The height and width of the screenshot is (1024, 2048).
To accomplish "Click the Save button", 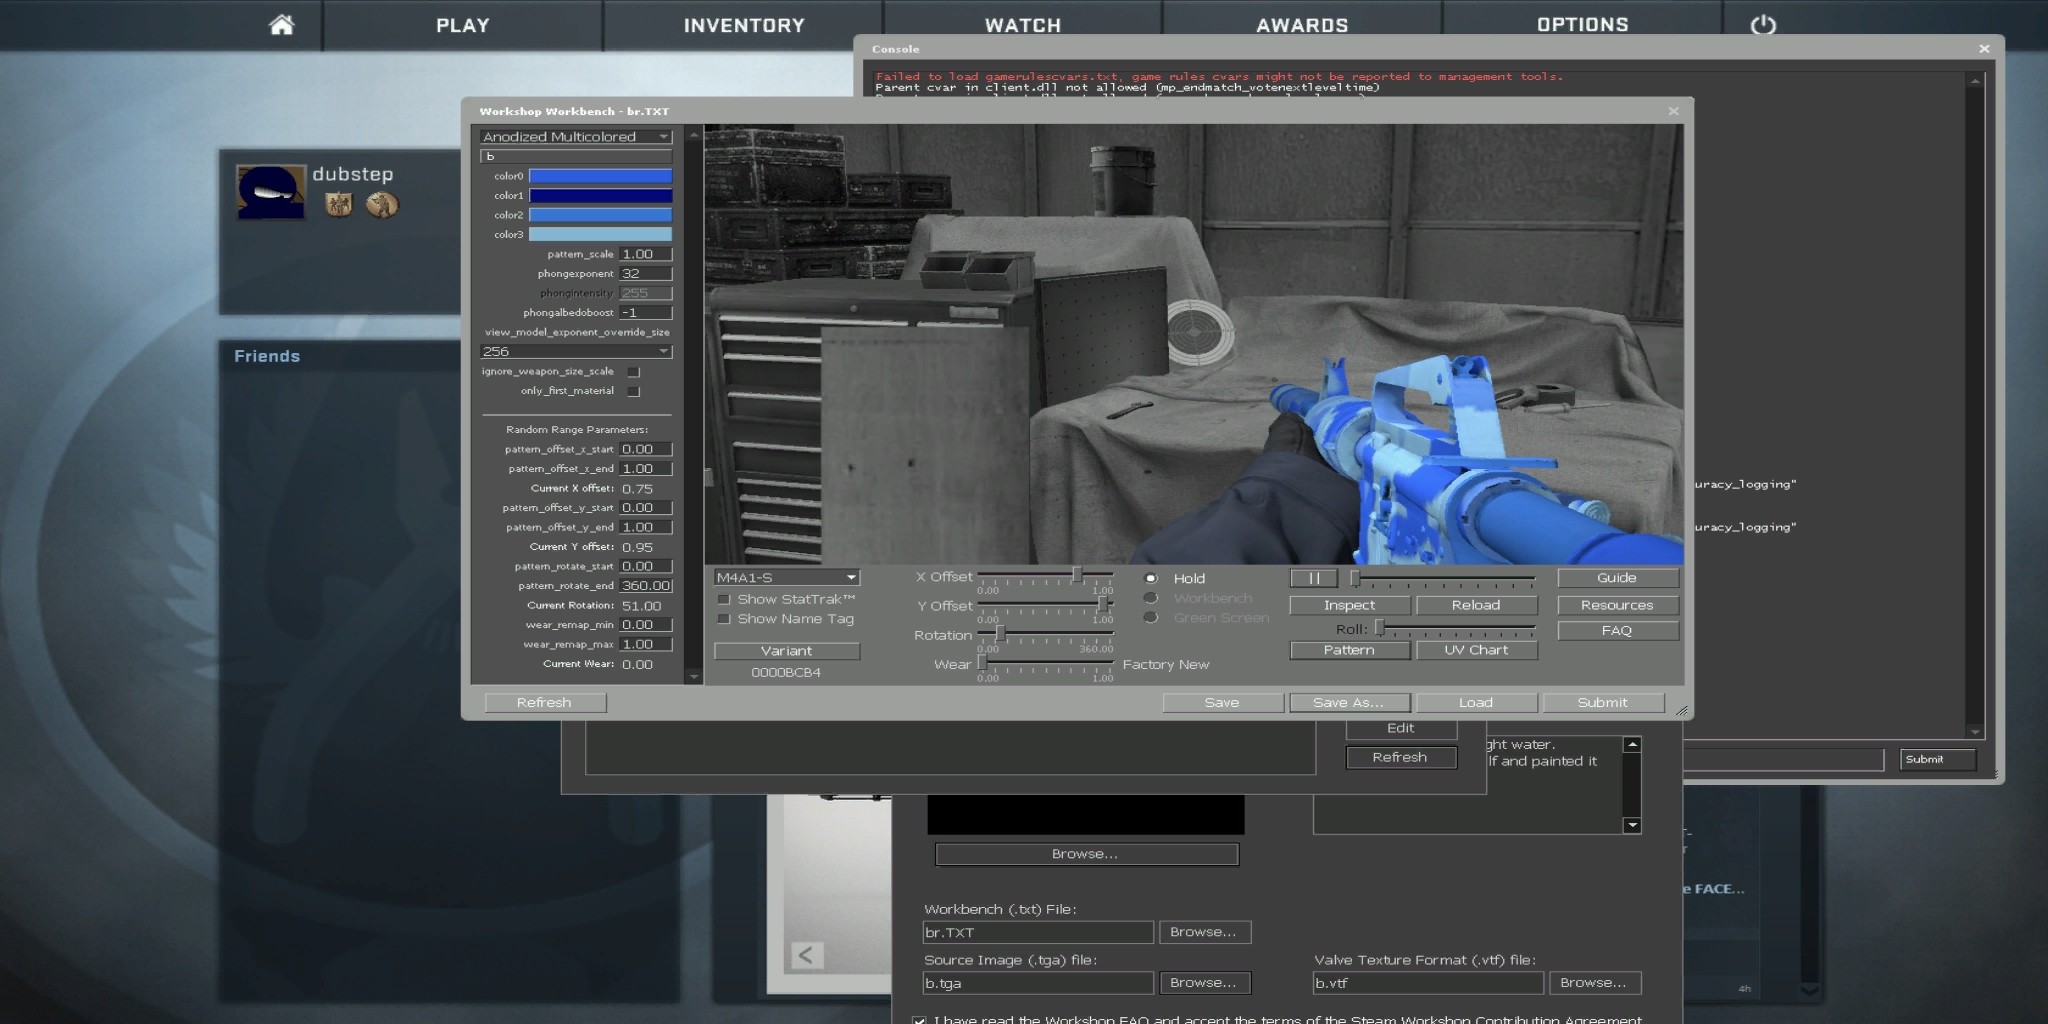I will tap(1223, 703).
